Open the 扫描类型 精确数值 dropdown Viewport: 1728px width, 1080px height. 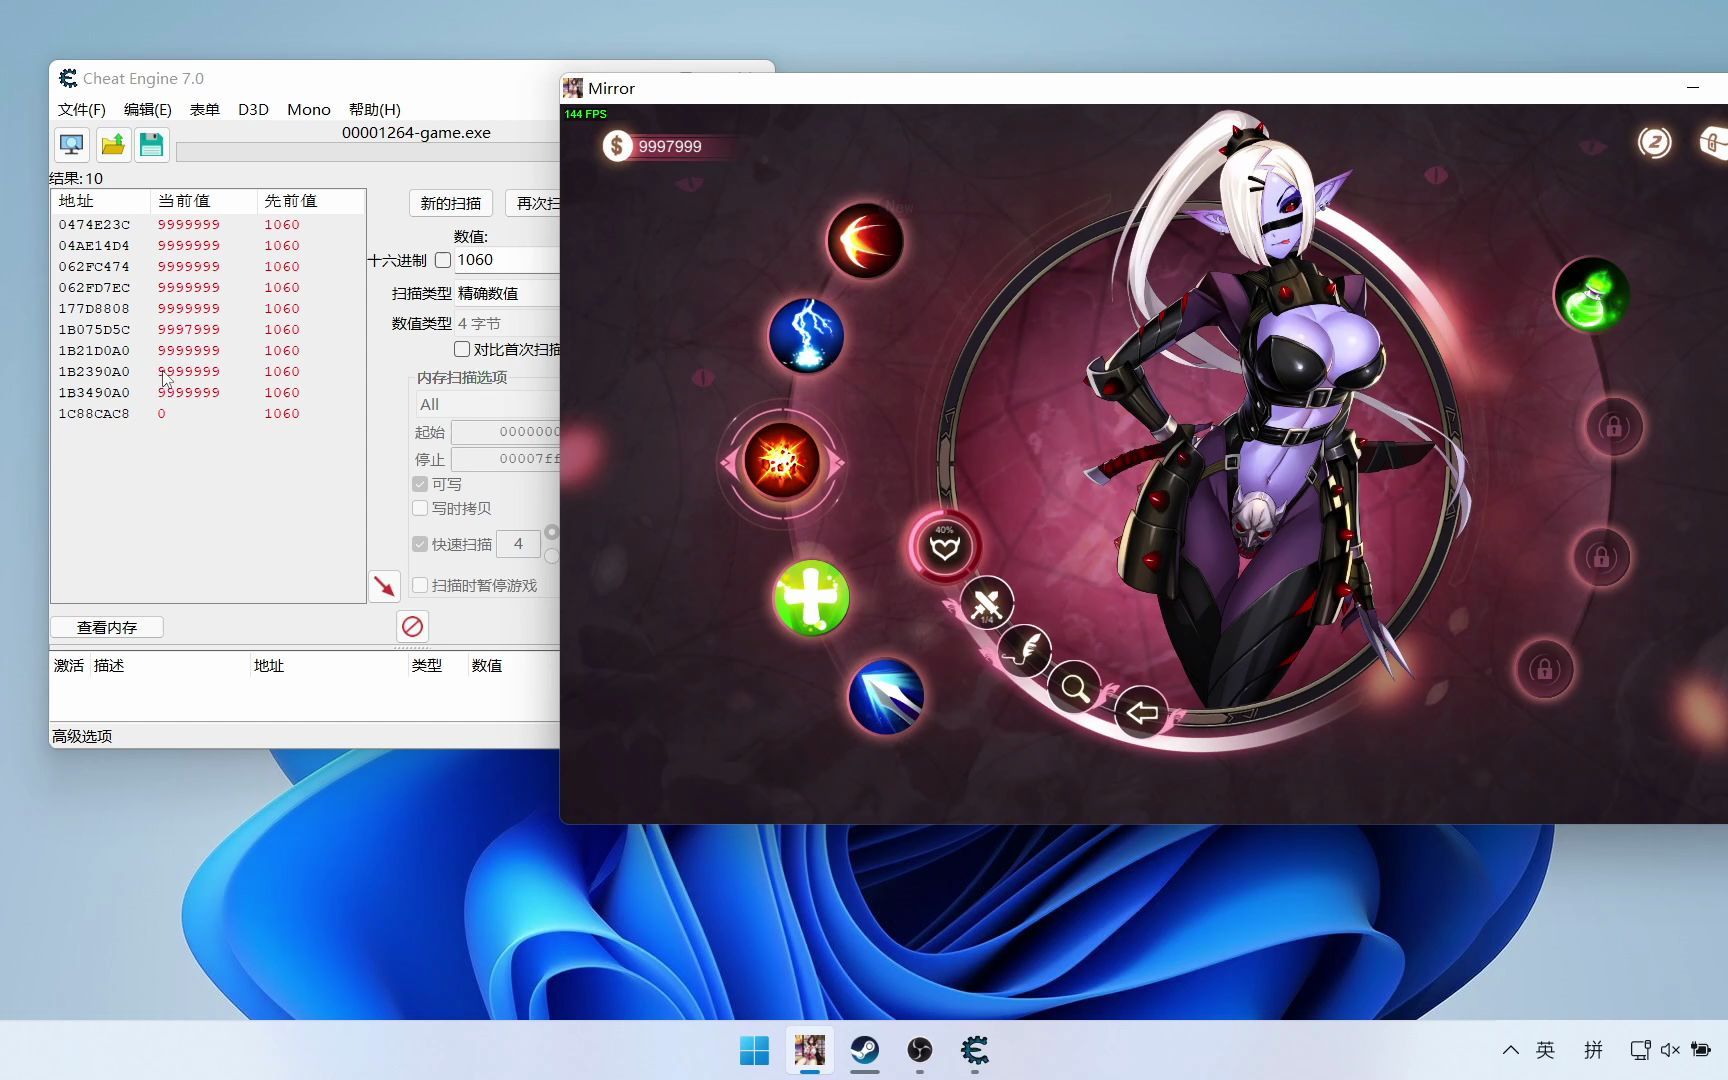[508, 293]
